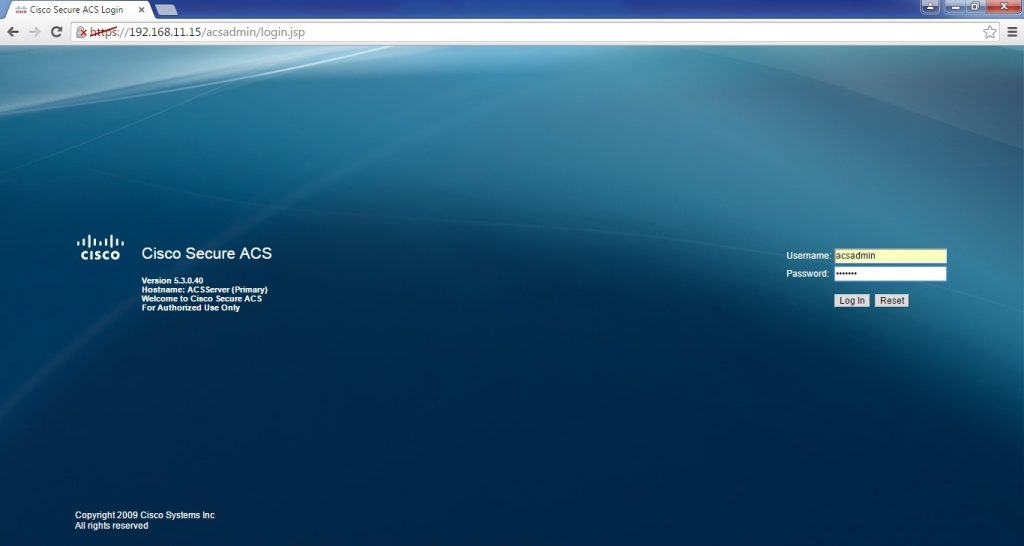Open the Chrome hamburger menu
This screenshot has height=546, width=1024.
tap(1011, 32)
